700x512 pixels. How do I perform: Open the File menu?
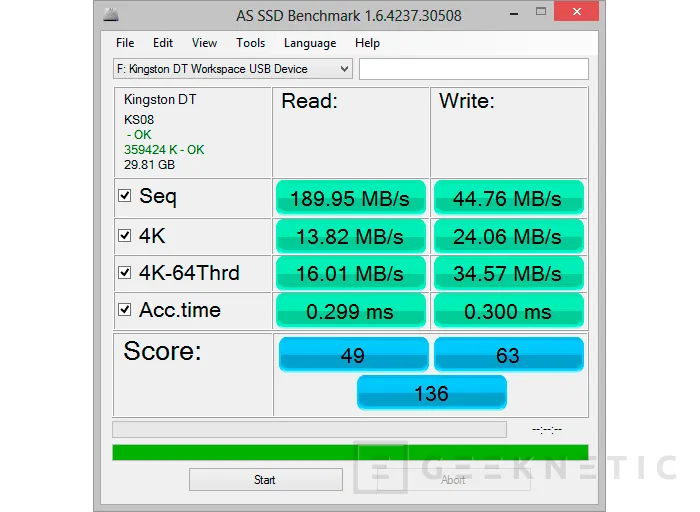[x=125, y=43]
